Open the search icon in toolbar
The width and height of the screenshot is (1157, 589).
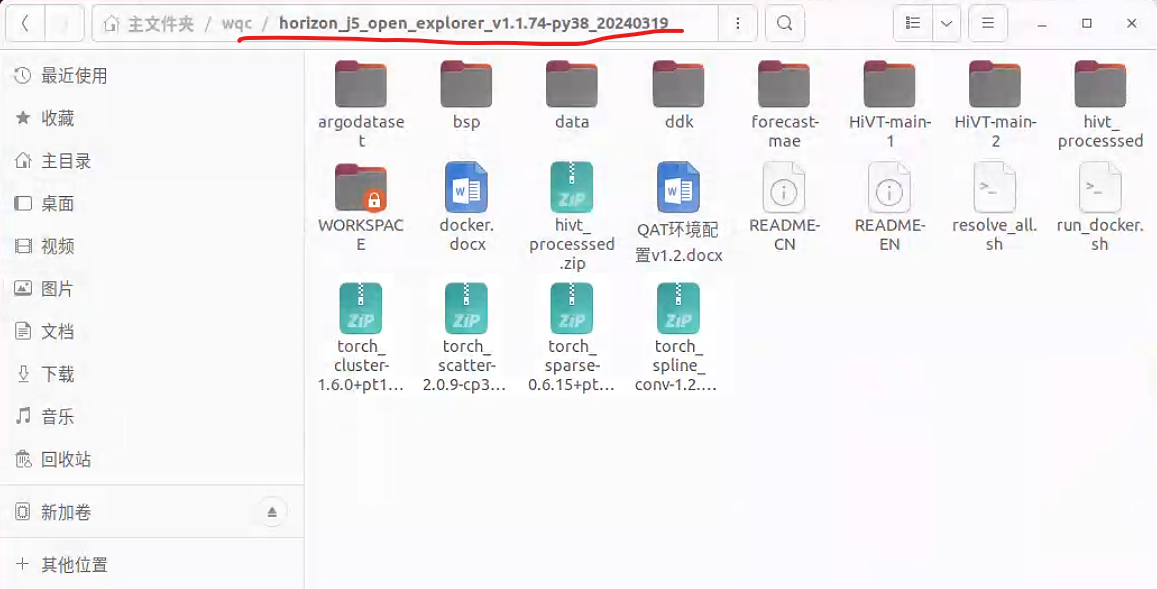[785, 24]
